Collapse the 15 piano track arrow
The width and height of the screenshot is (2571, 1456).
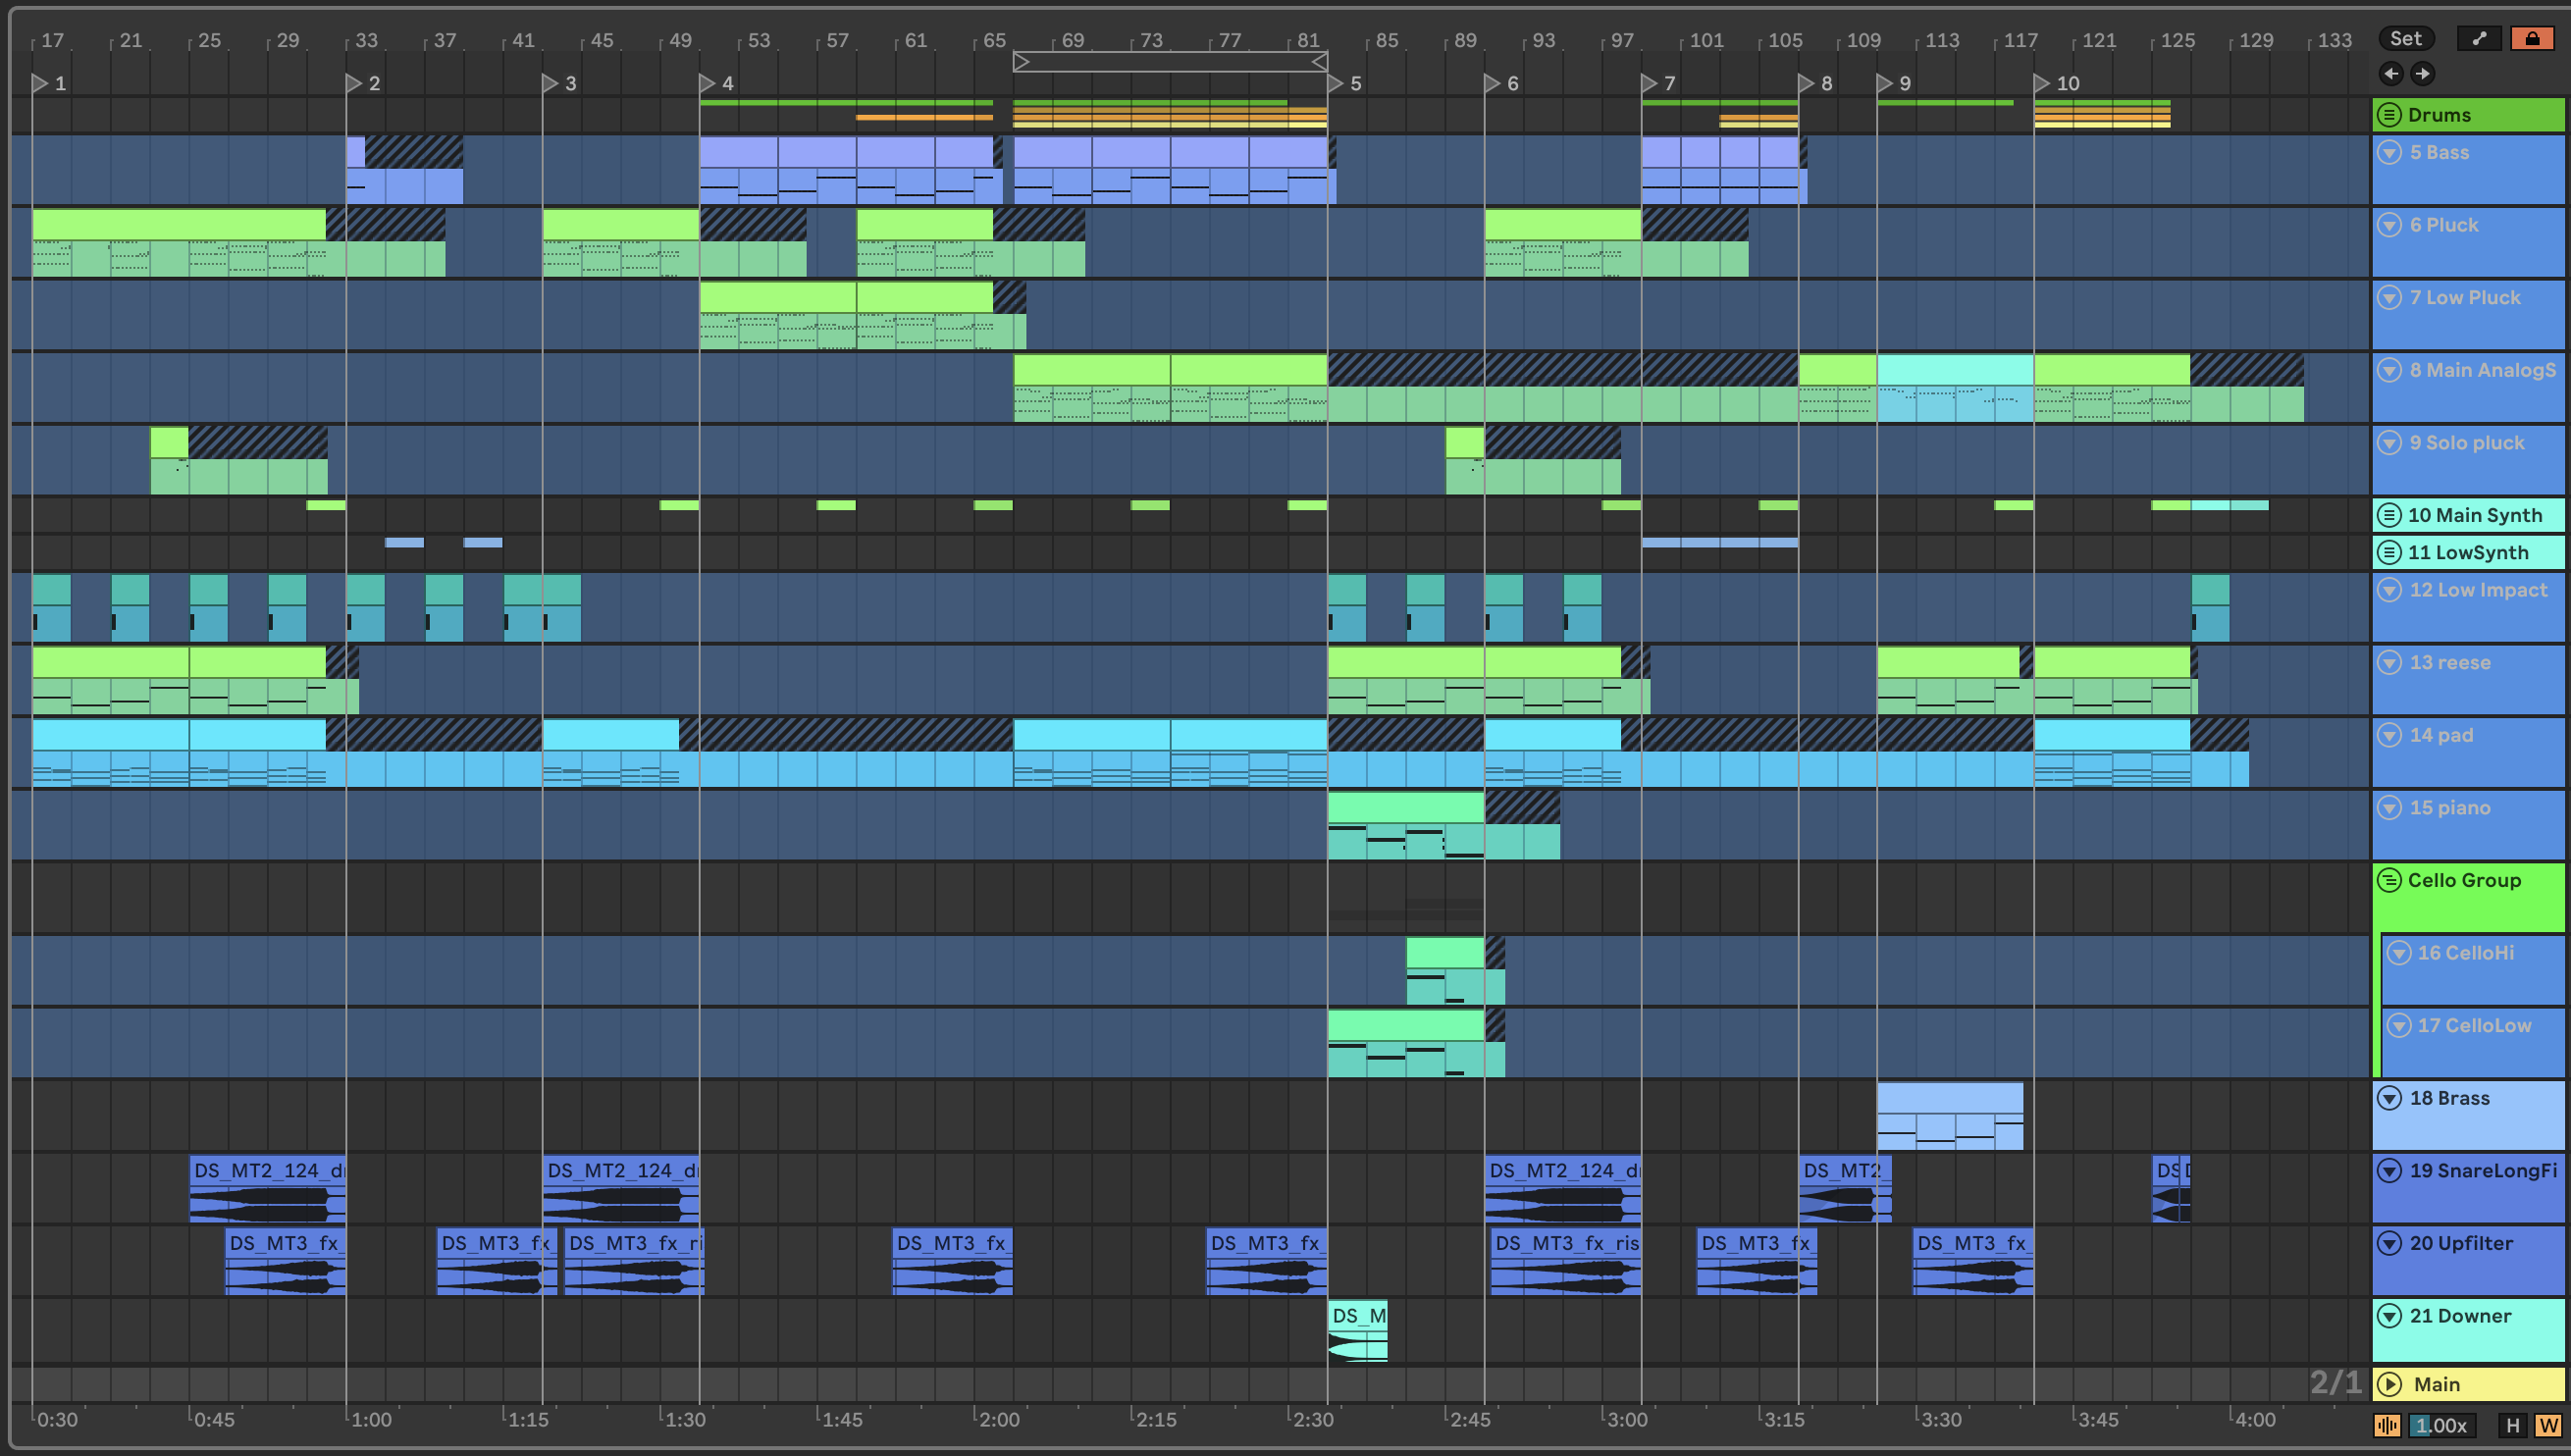2389,807
